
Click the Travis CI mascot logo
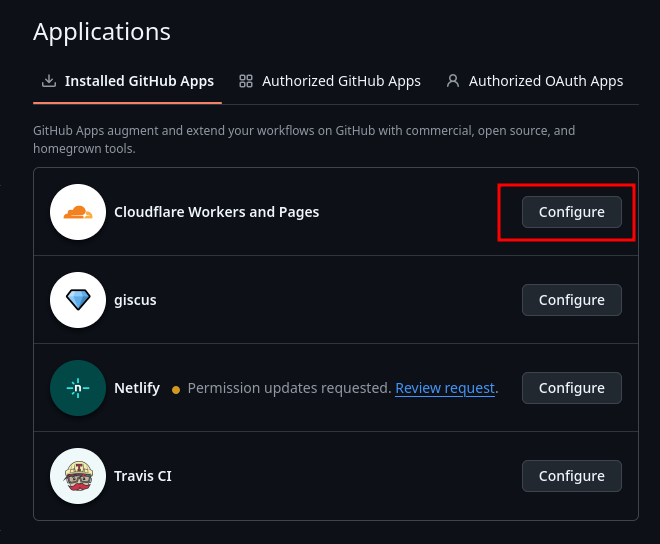point(78,476)
